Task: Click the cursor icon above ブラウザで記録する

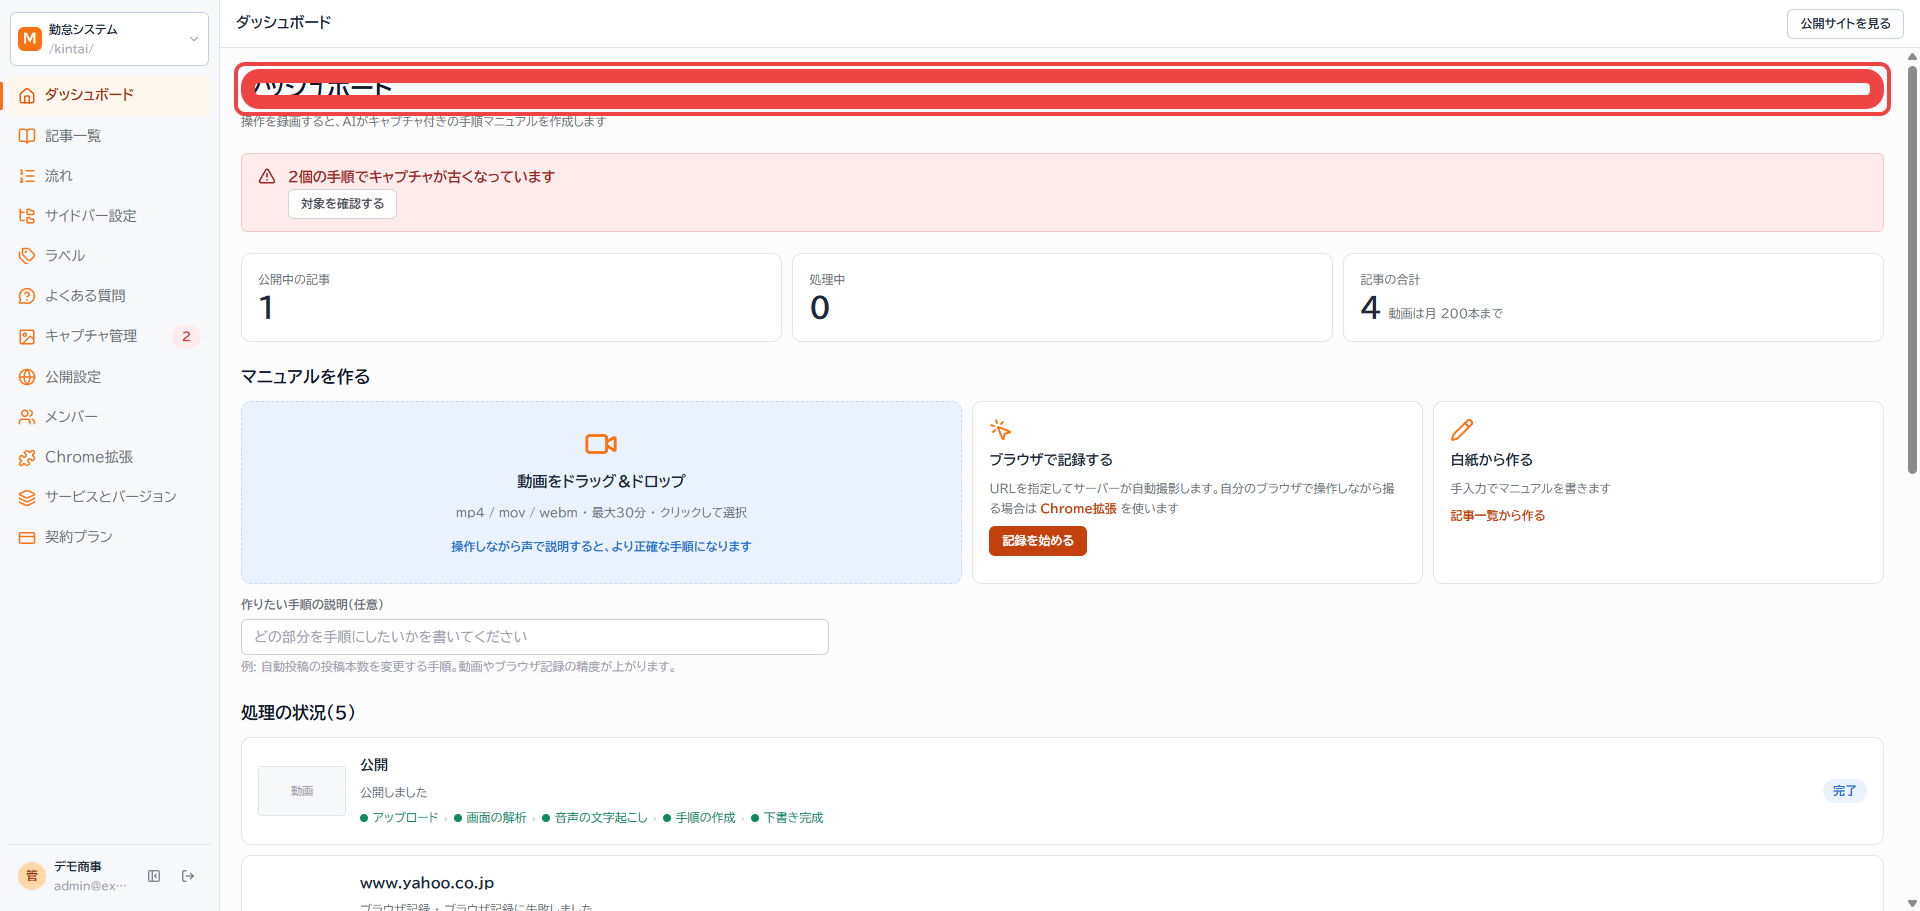Action: 1000,430
